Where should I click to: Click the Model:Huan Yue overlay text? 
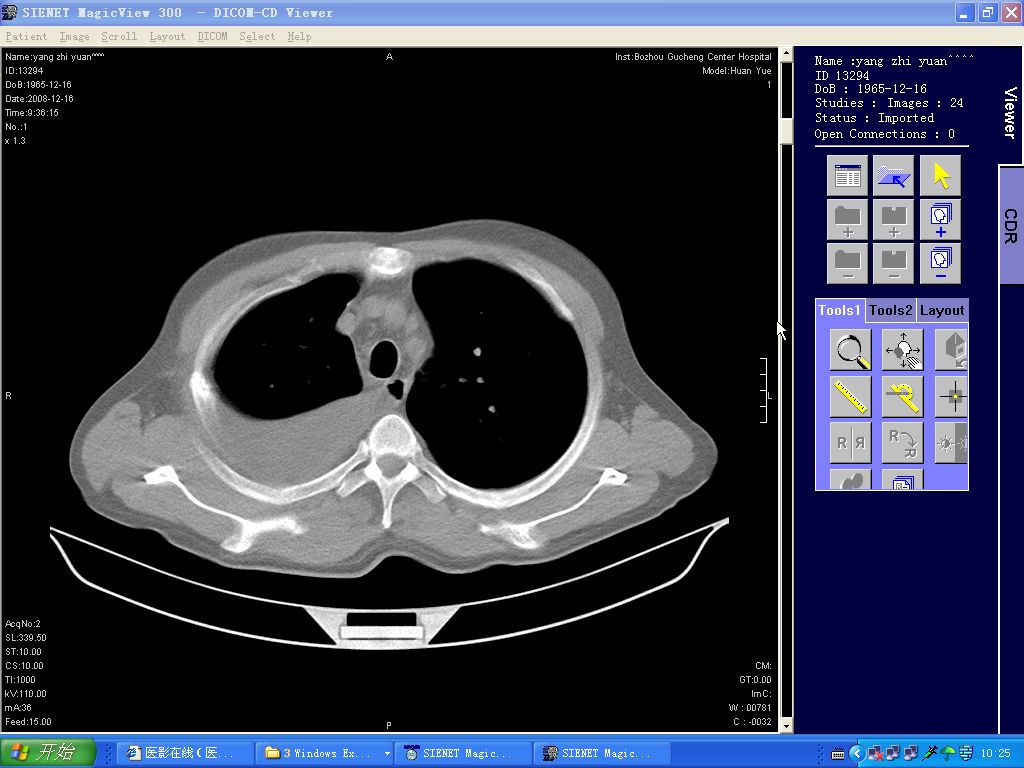[x=737, y=71]
